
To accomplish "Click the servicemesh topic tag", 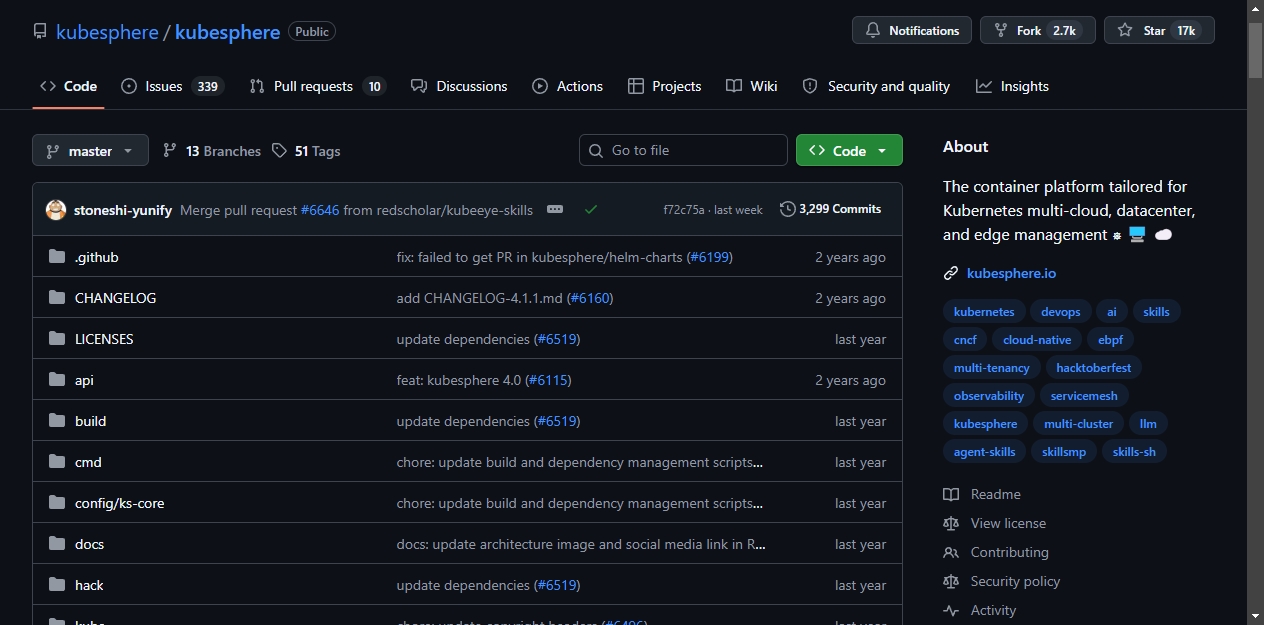I will 1084,396.
